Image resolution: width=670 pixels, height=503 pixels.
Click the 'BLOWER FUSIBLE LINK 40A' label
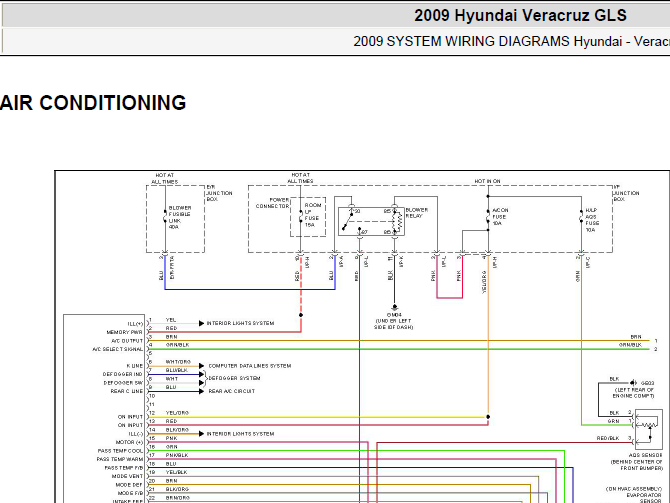[180, 218]
